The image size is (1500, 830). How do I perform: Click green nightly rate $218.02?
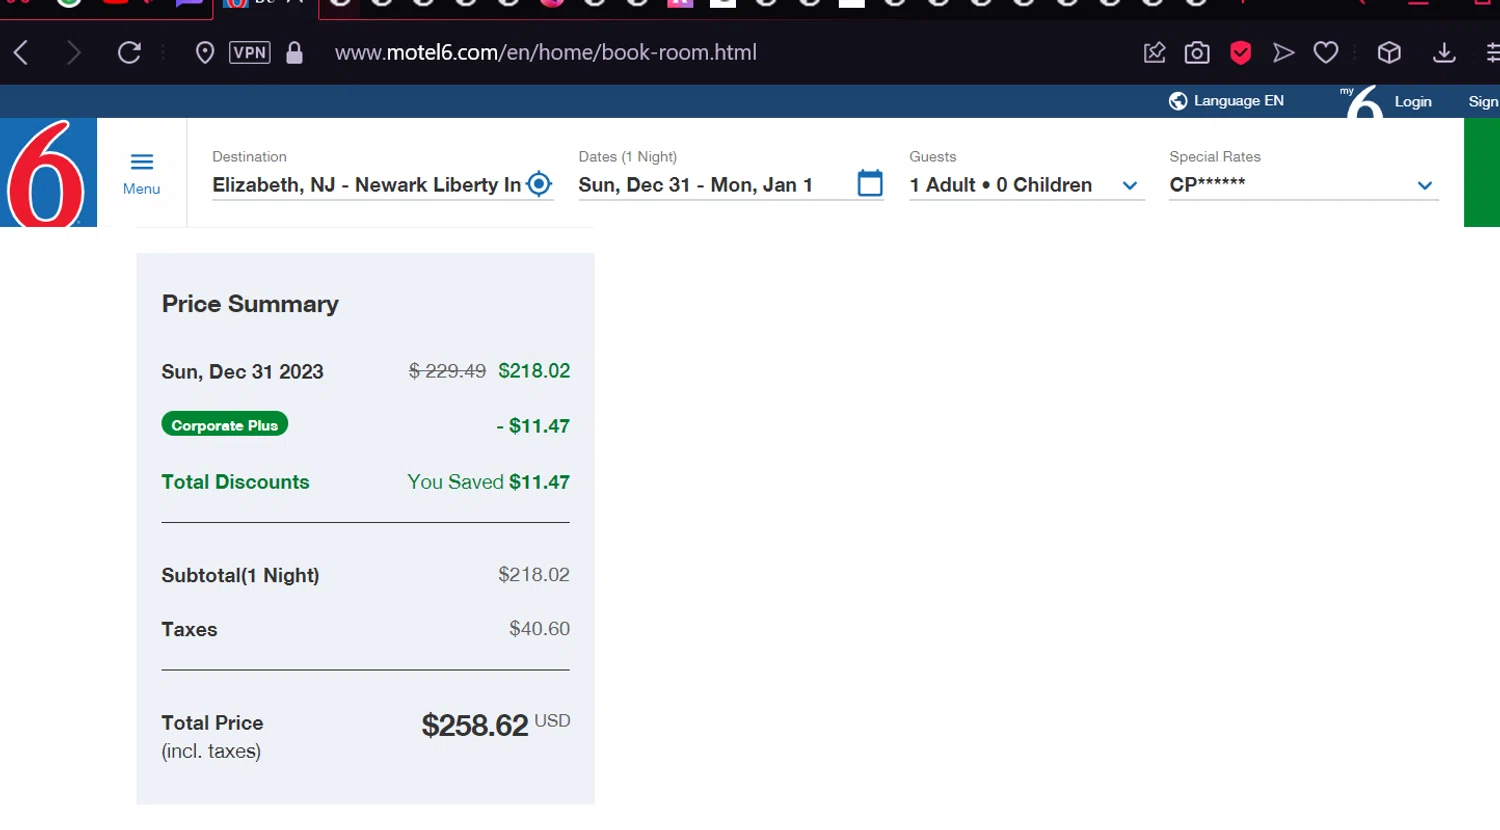tap(534, 371)
